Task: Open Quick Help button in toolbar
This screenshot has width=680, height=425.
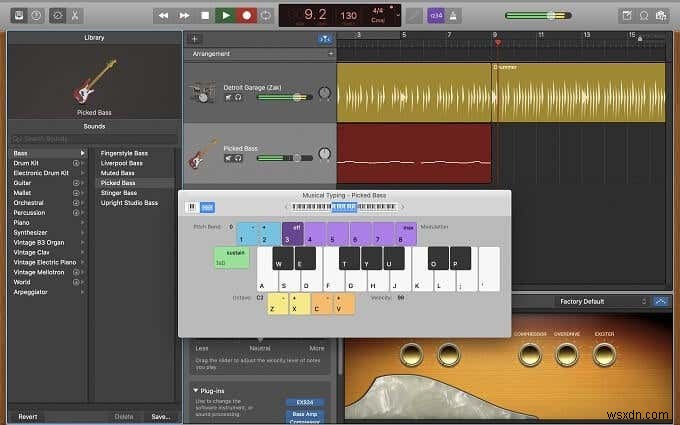Action: tap(36, 16)
